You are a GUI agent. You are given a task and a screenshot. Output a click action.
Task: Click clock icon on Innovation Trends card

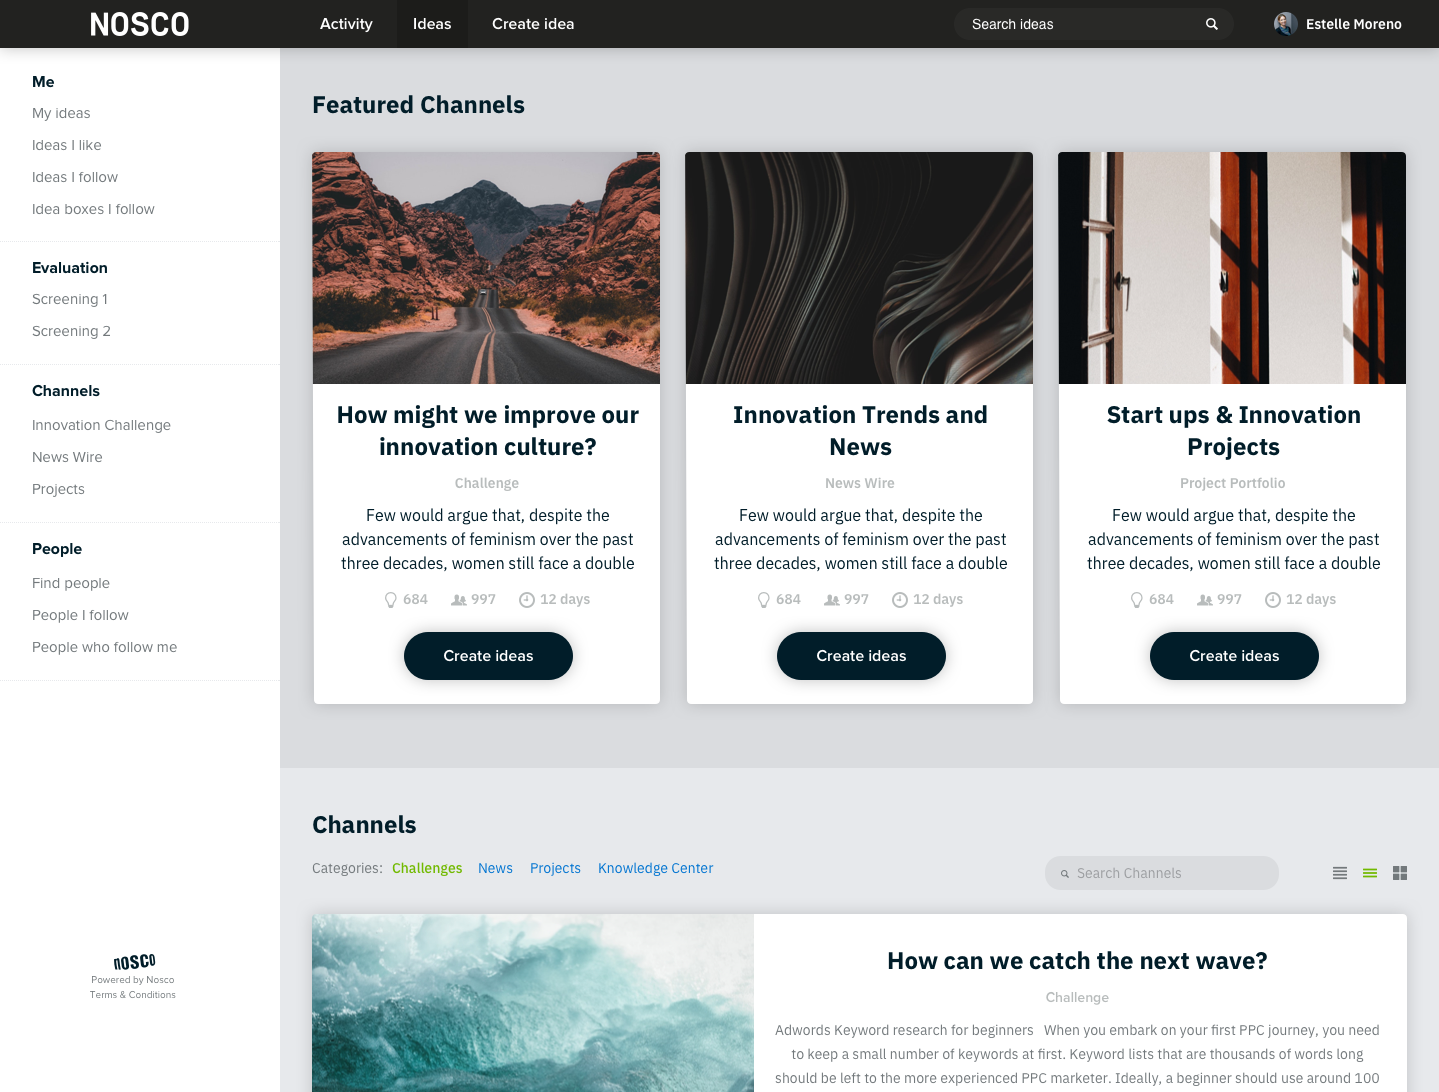tap(900, 600)
